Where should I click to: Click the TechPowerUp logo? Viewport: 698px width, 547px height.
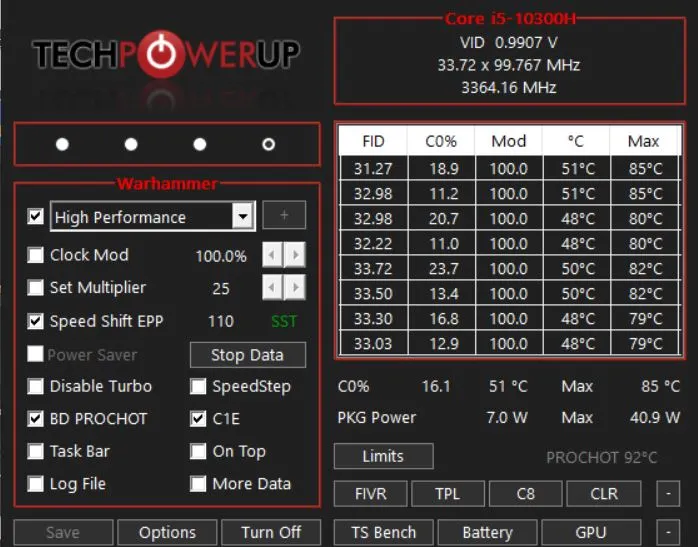tap(166, 54)
